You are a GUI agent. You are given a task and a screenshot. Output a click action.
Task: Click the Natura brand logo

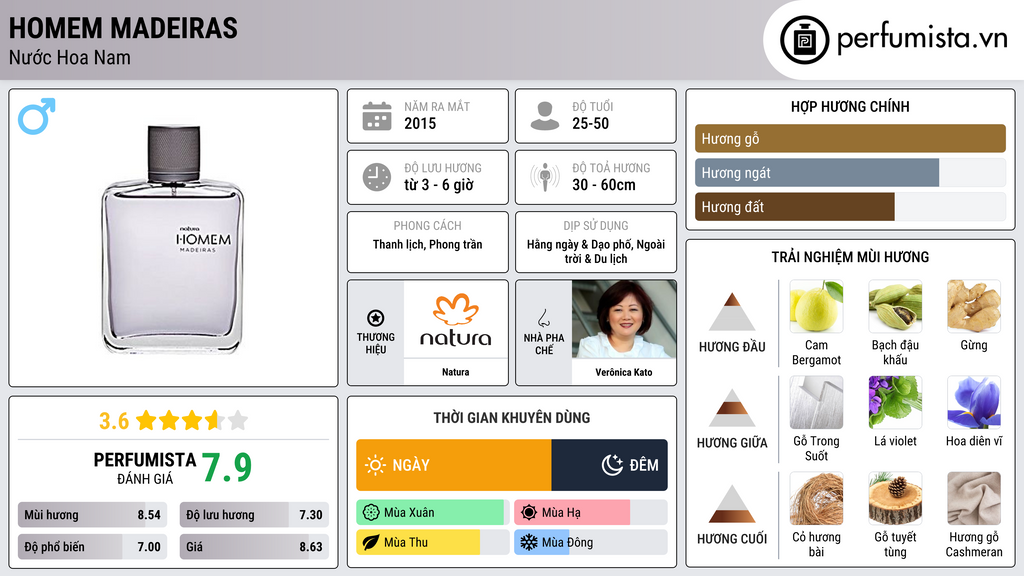456,320
